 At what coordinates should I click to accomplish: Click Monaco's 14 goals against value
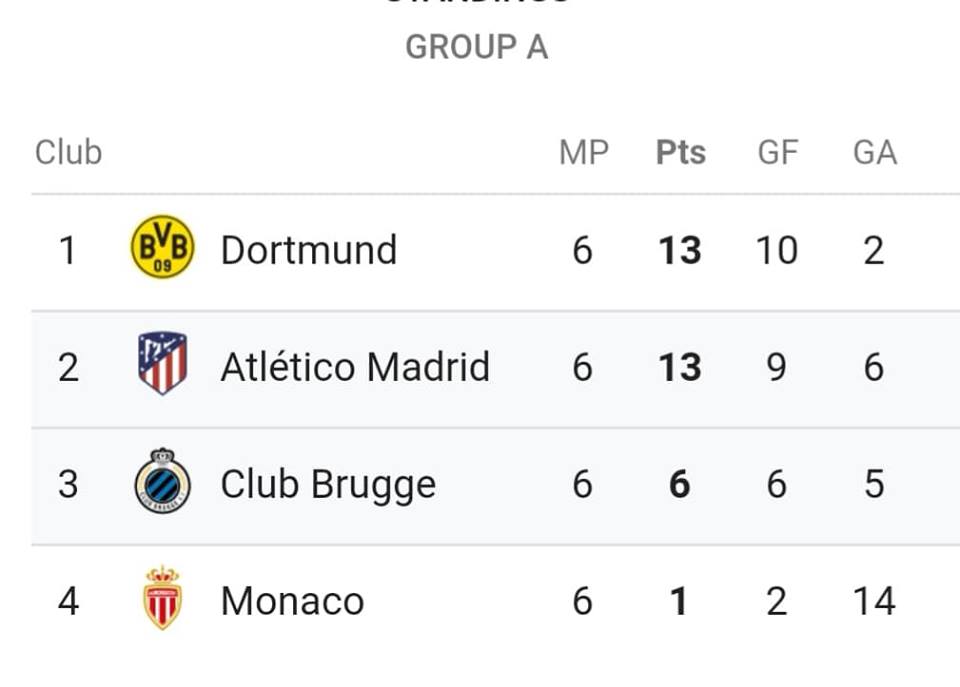tap(874, 601)
